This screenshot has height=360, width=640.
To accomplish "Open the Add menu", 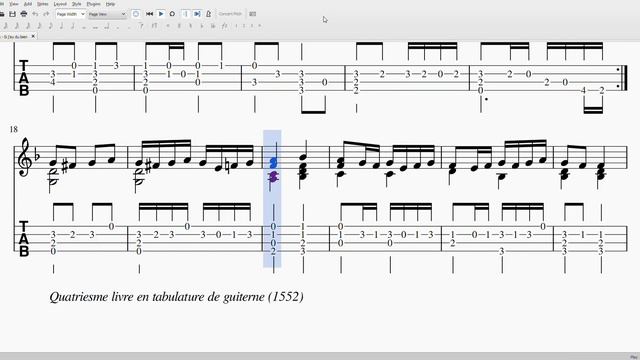I will coord(28,4).
